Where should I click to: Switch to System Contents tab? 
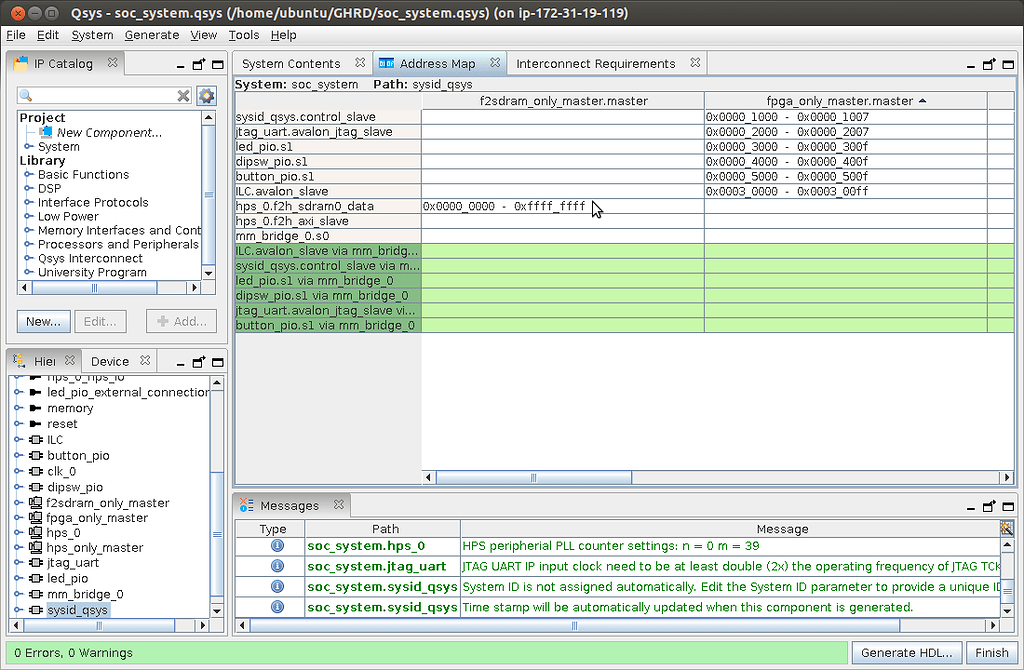click(x=291, y=63)
